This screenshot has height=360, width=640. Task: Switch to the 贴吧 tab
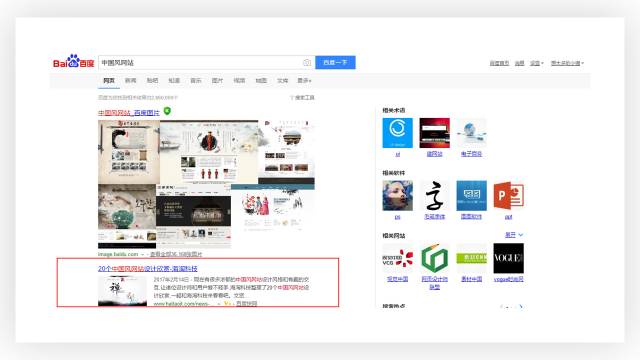coord(152,80)
